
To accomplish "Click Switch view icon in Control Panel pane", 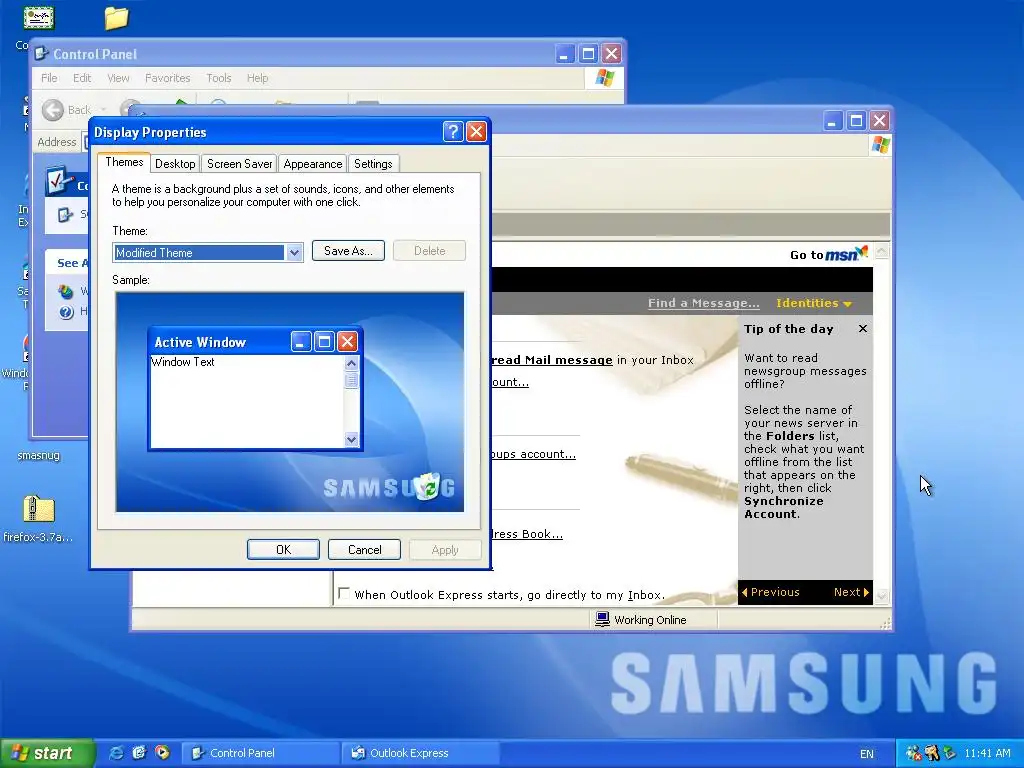I will click(x=65, y=214).
